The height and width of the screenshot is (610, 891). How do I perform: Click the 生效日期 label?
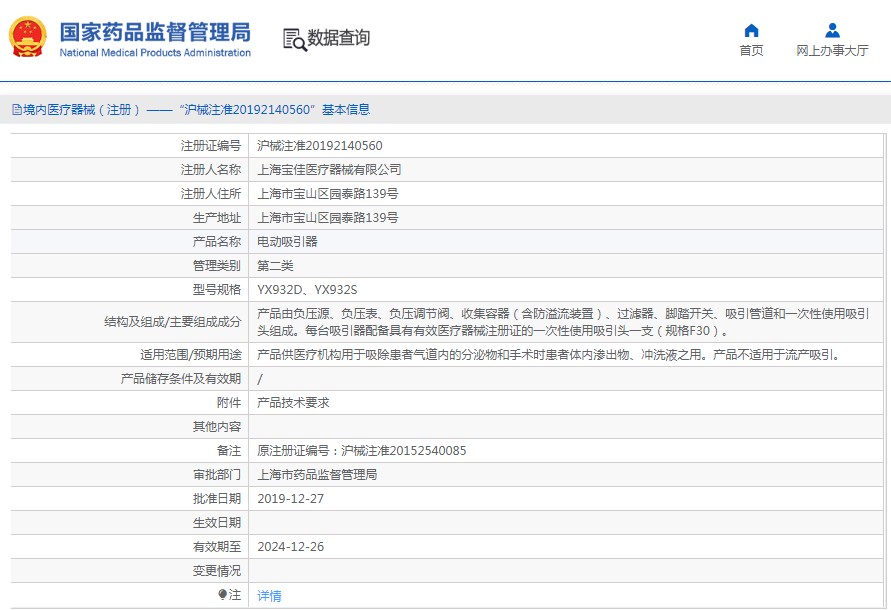click(216, 522)
